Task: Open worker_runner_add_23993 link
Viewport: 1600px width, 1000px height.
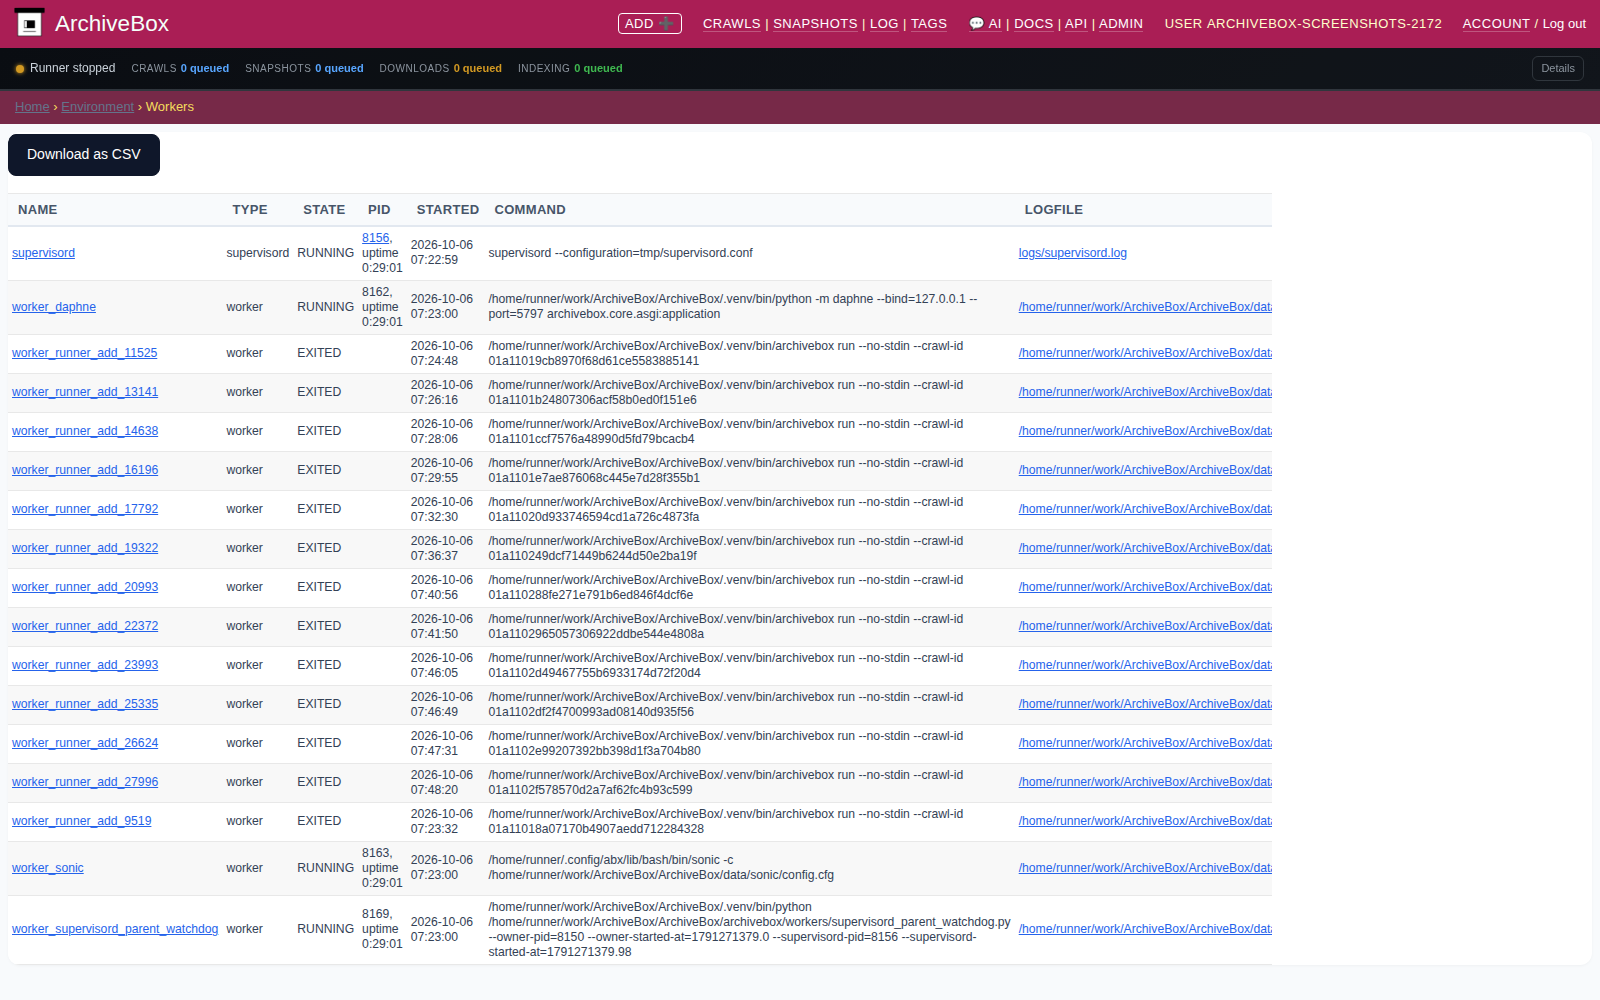Action: 85,665
